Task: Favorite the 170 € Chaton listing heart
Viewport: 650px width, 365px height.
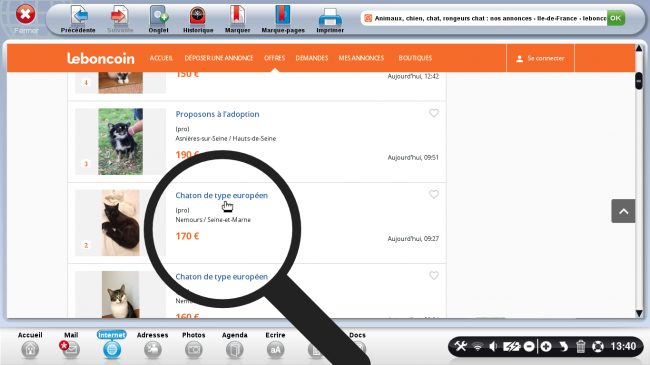Action: pyautogui.click(x=434, y=194)
